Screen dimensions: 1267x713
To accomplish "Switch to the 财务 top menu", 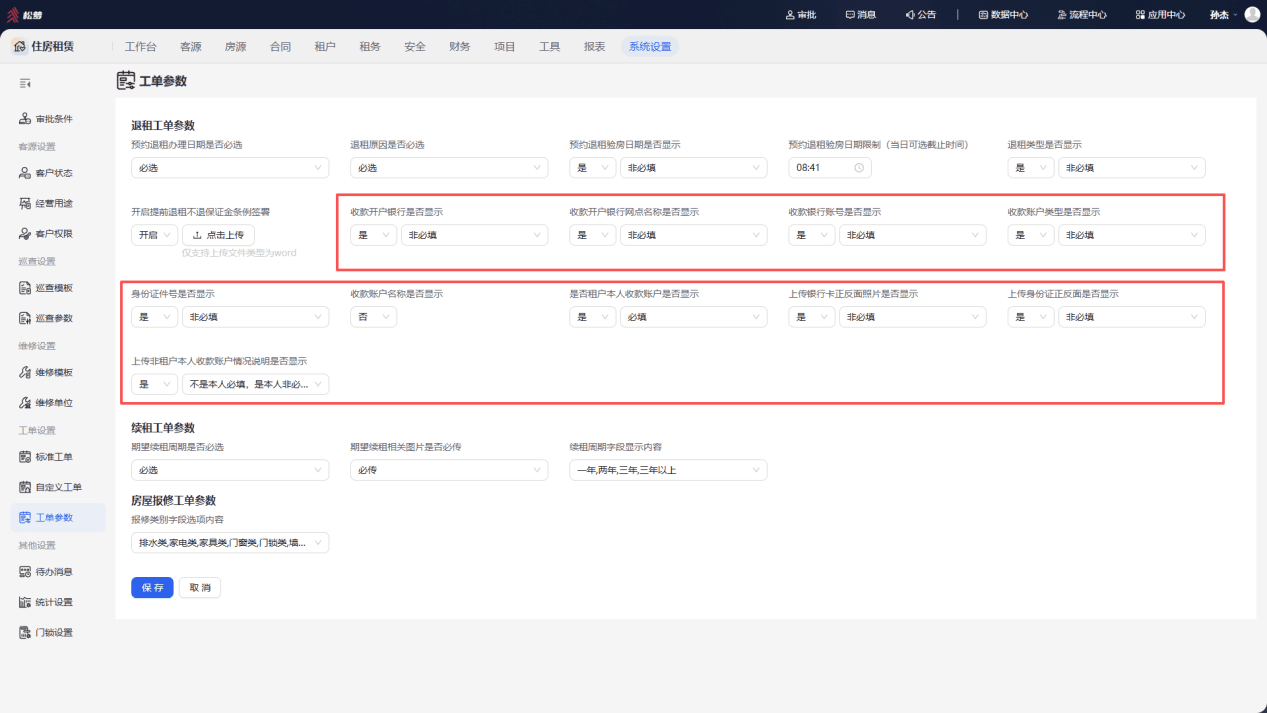I will (460, 47).
